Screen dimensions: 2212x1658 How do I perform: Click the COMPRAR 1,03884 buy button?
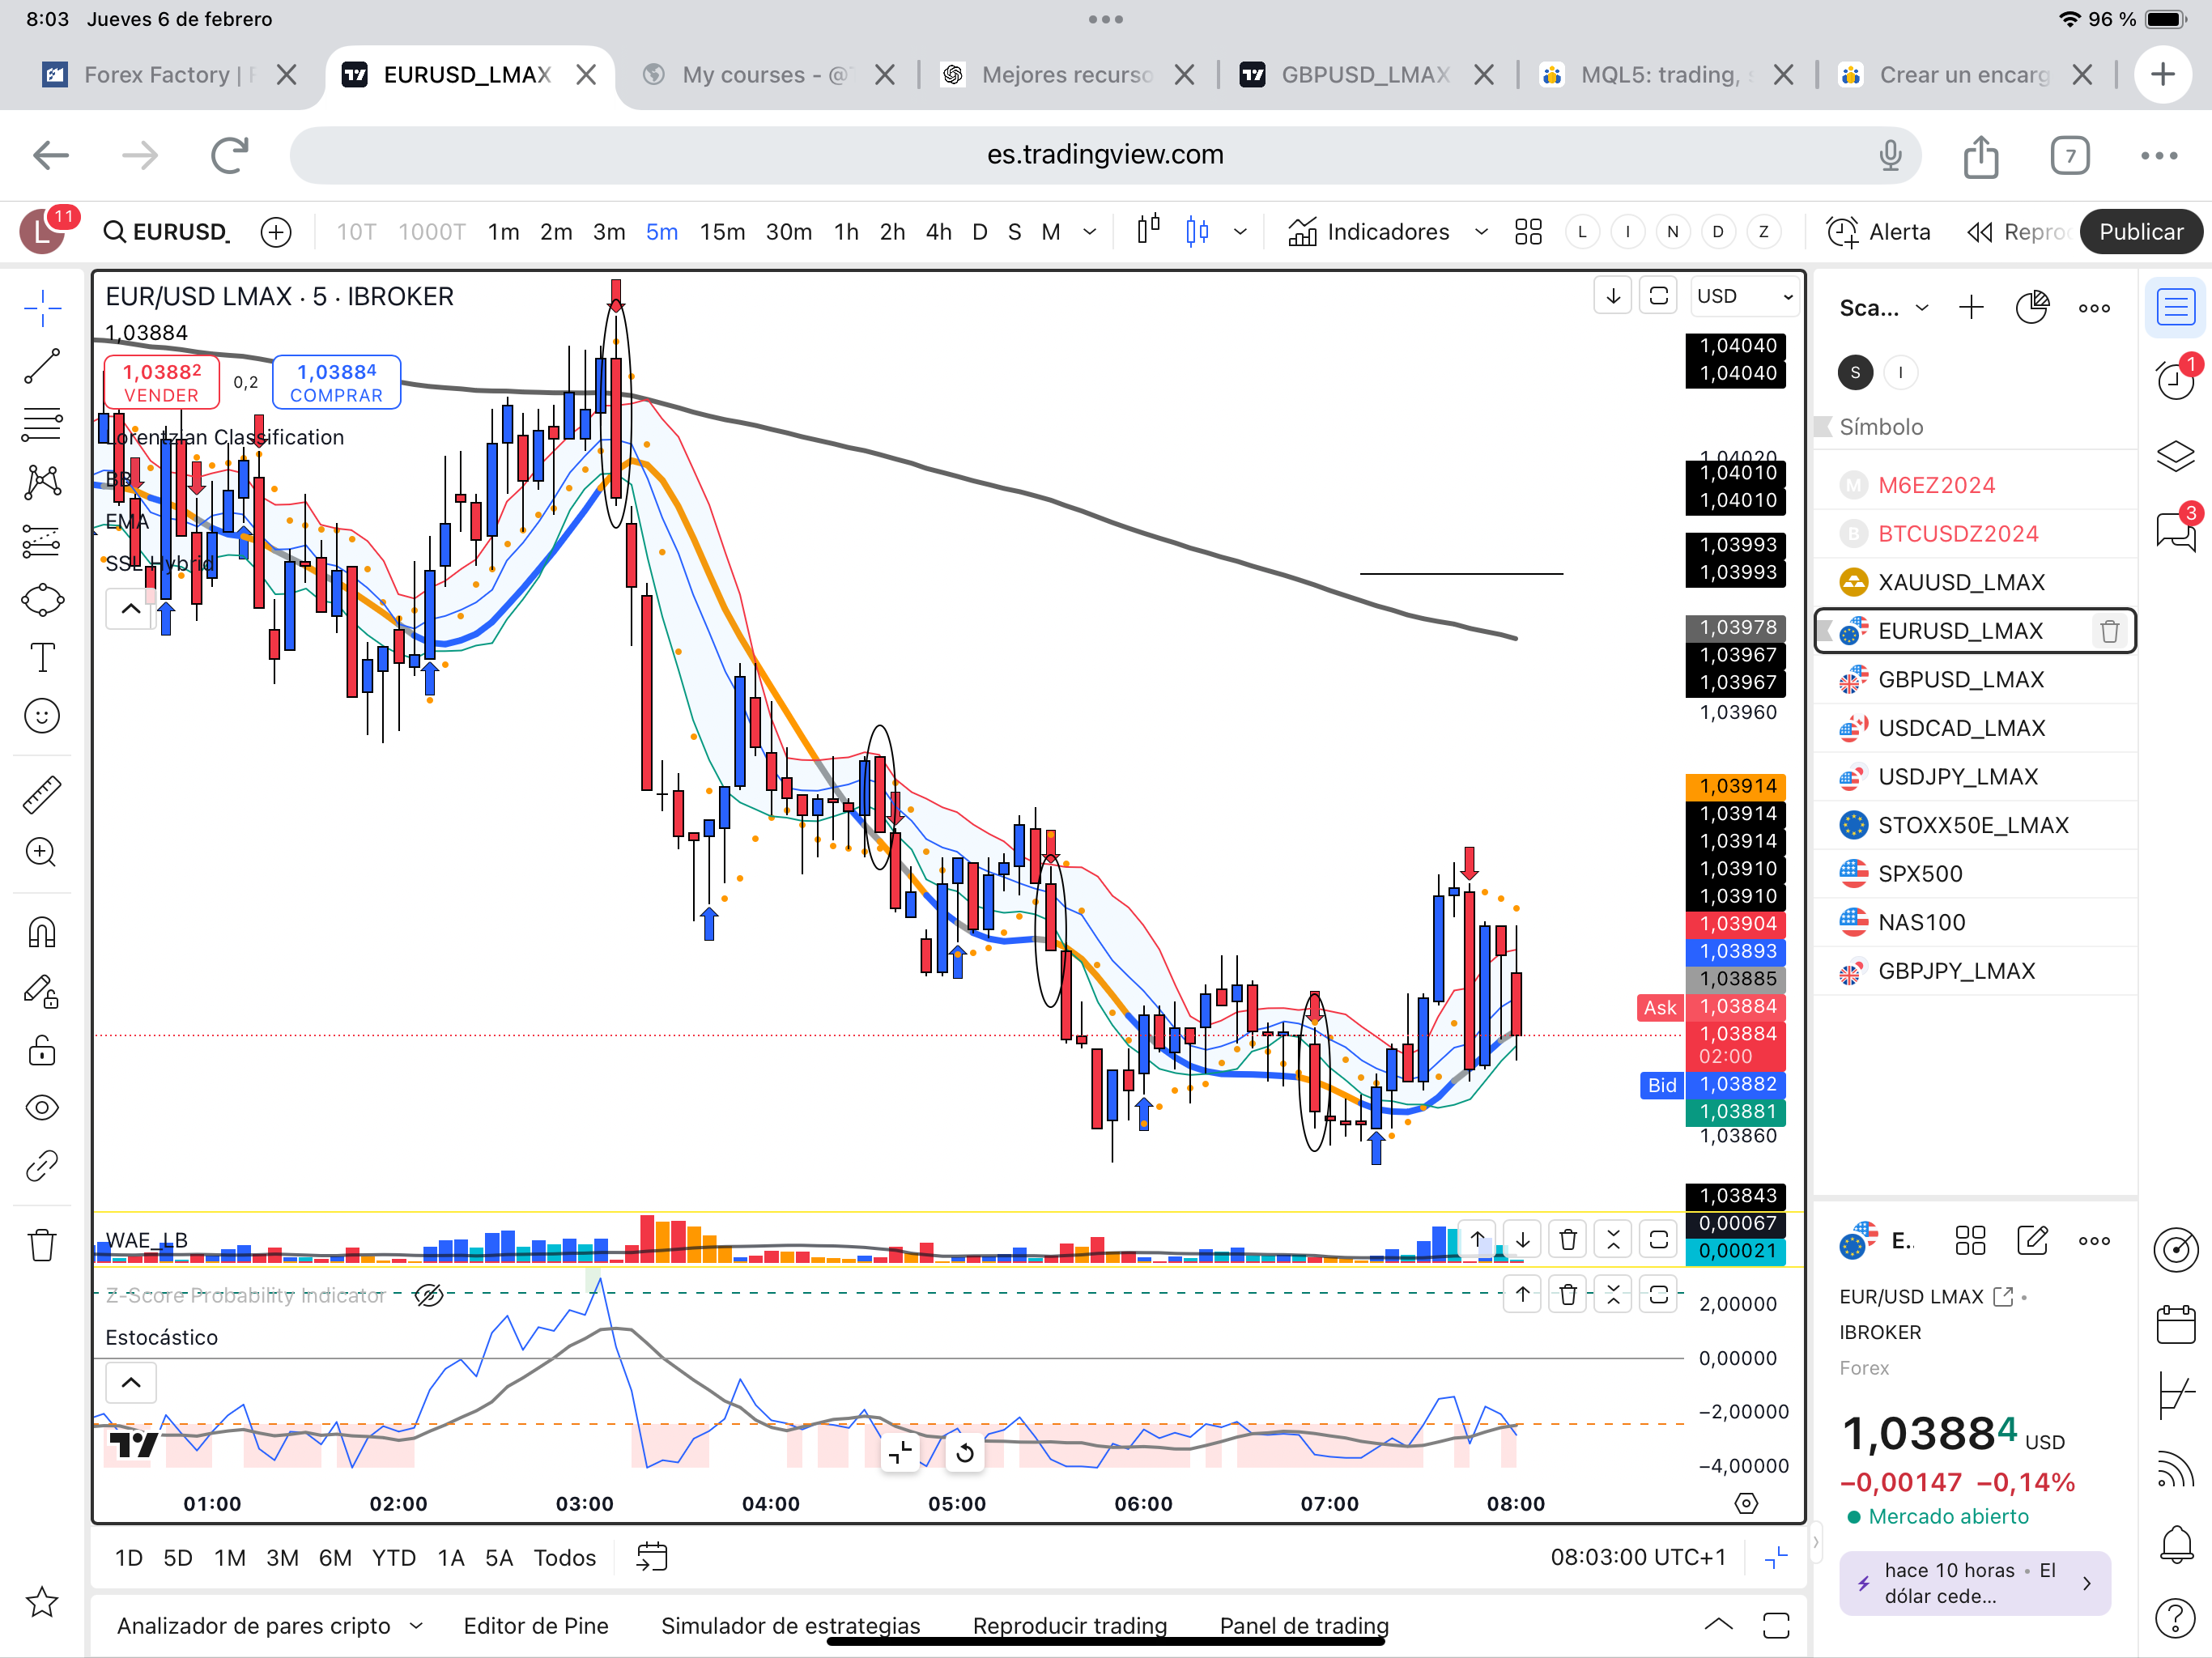coord(336,382)
